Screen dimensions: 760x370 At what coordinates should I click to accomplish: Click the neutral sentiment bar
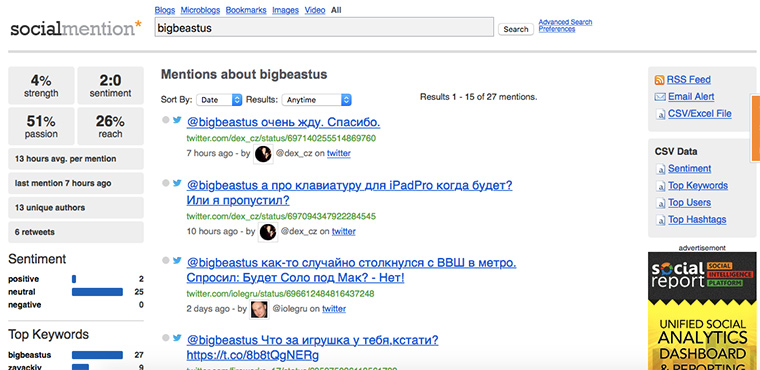tap(97, 292)
